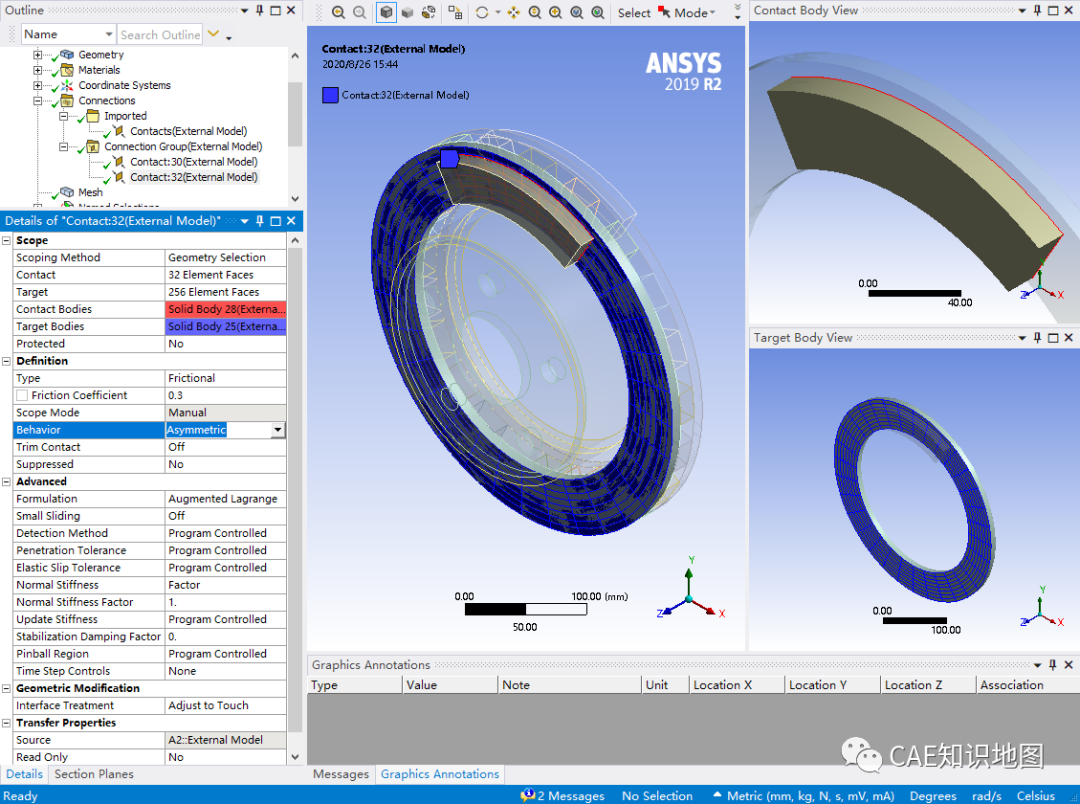The width and height of the screenshot is (1080, 804).
Task: Click the Select toolbar label
Action: (x=634, y=12)
